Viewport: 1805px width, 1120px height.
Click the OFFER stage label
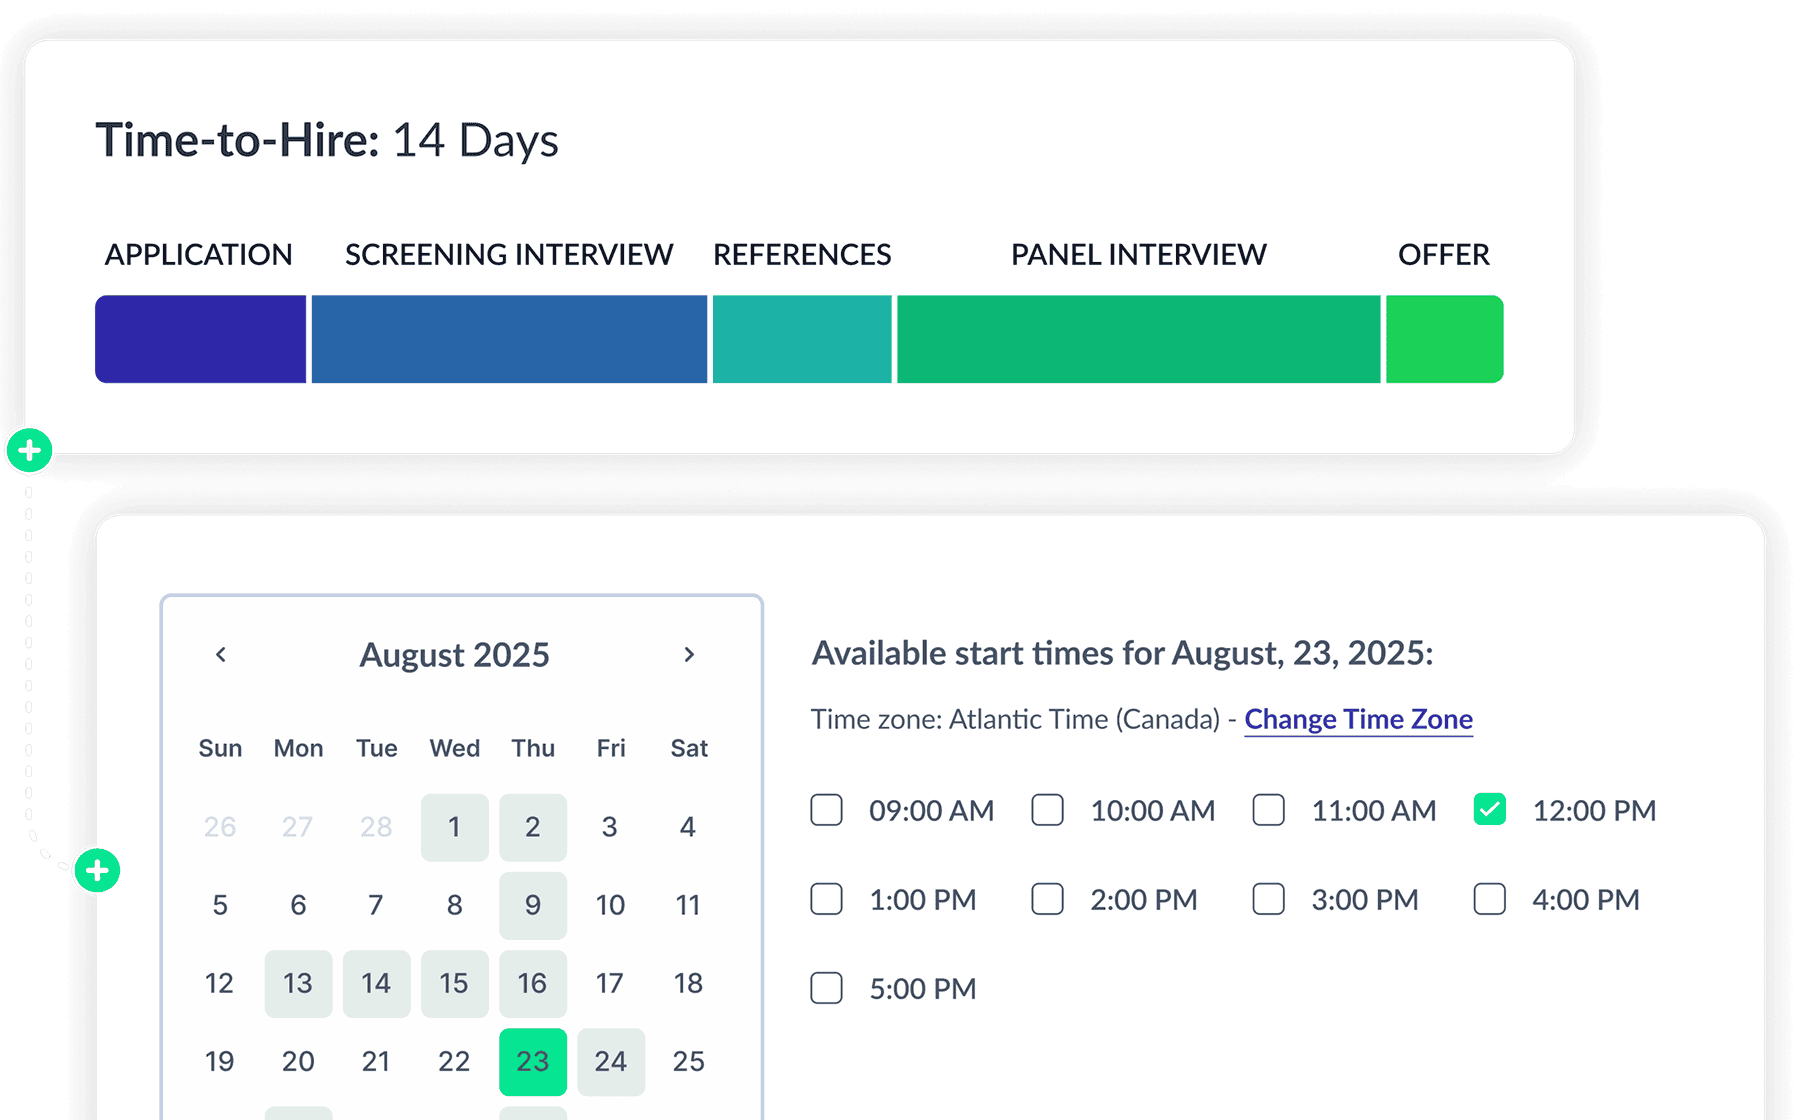tap(1444, 254)
